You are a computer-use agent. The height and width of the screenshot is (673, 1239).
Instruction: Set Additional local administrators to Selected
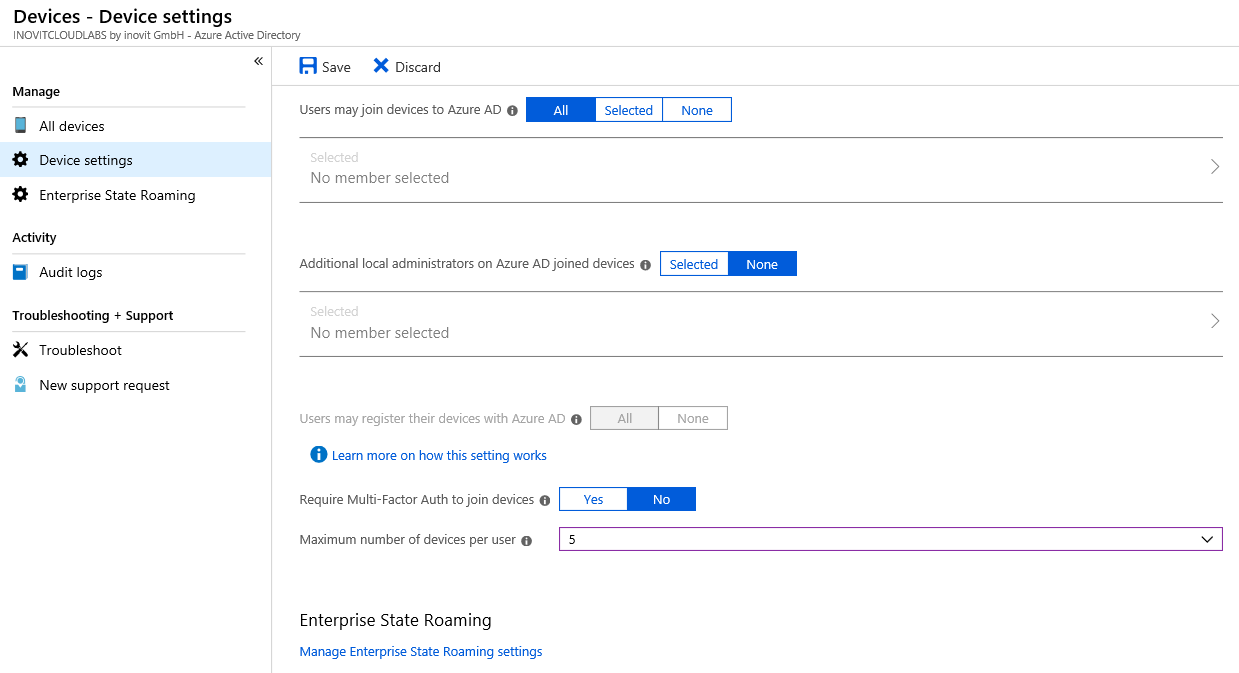pos(694,264)
